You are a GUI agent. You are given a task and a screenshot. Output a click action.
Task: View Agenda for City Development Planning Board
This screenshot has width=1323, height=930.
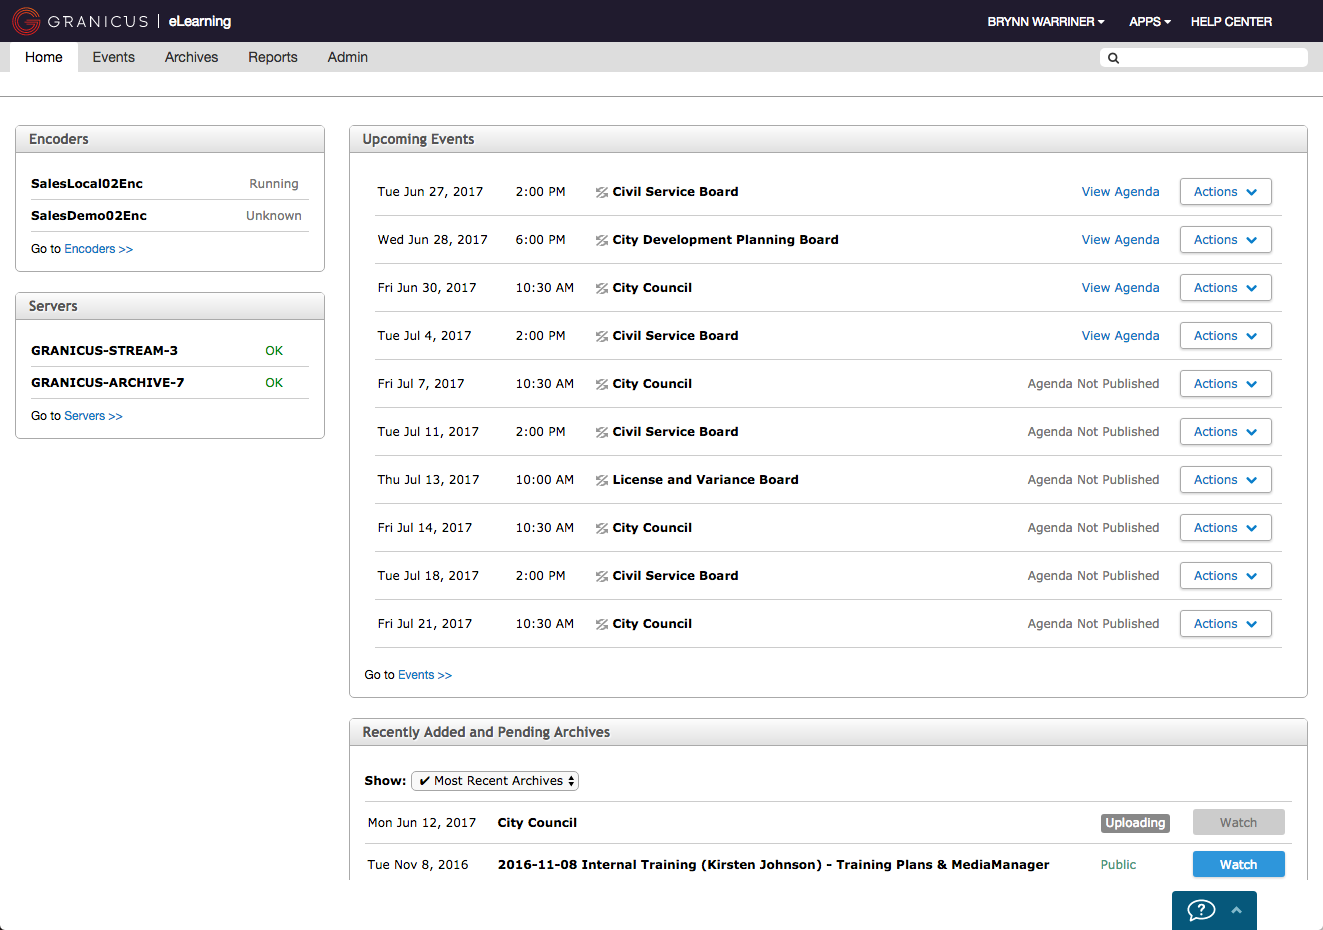tap(1120, 240)
